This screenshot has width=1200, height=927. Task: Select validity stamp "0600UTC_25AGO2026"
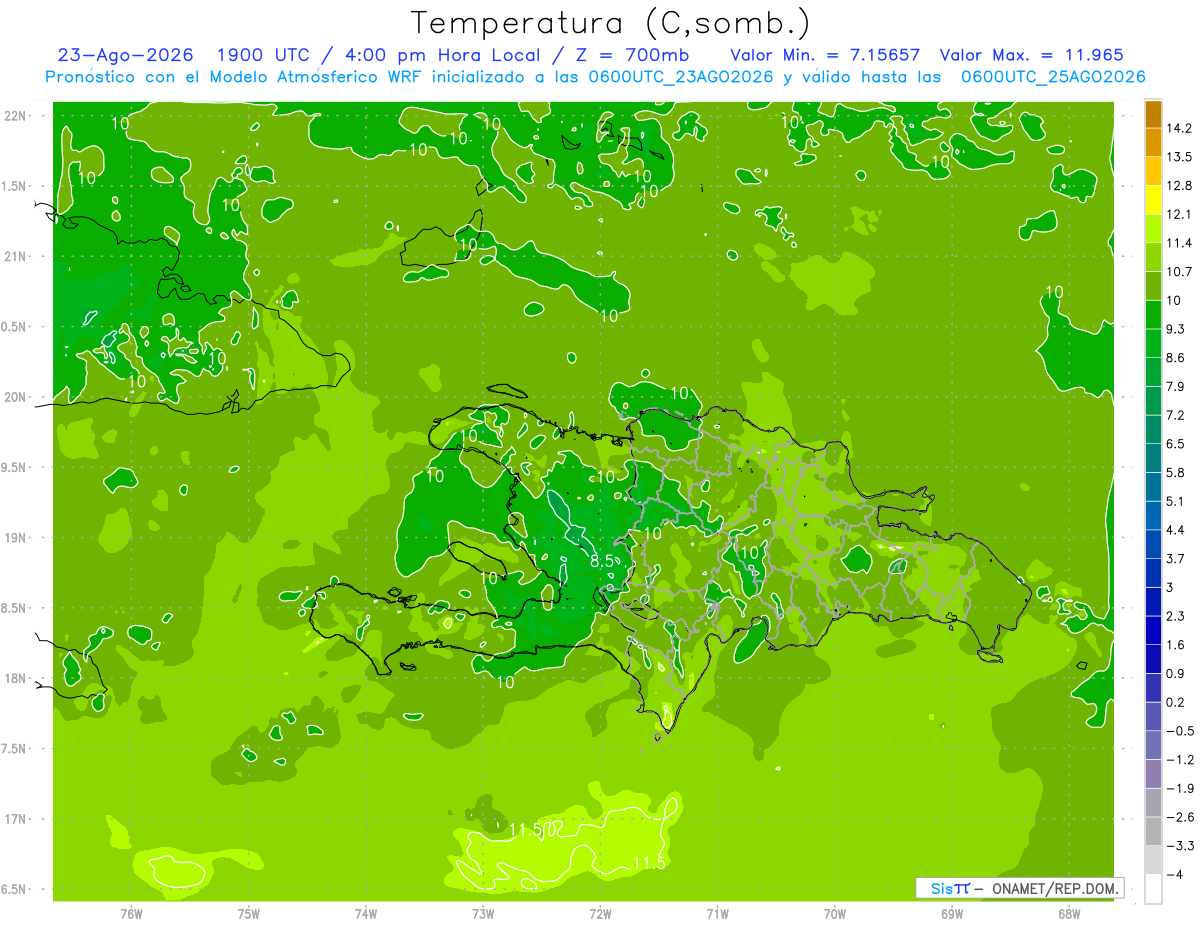tap(1053, 77)
